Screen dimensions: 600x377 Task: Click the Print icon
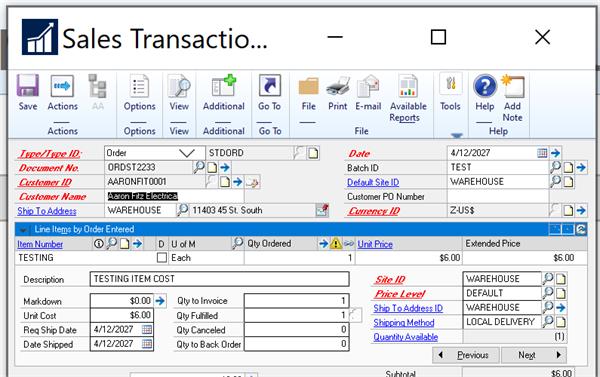338,92
